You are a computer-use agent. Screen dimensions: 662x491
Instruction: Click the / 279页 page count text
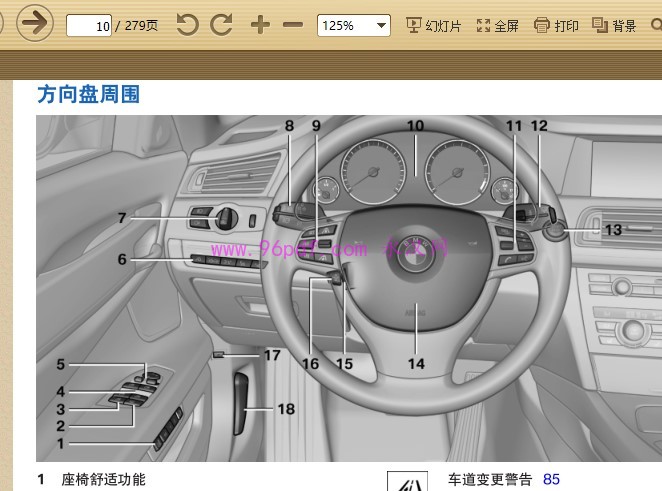click(136, 26)
